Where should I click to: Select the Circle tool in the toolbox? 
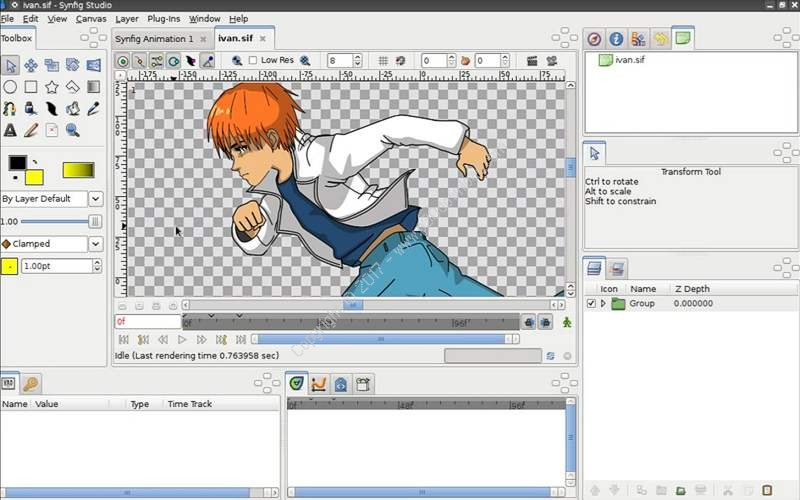[10, 87]
